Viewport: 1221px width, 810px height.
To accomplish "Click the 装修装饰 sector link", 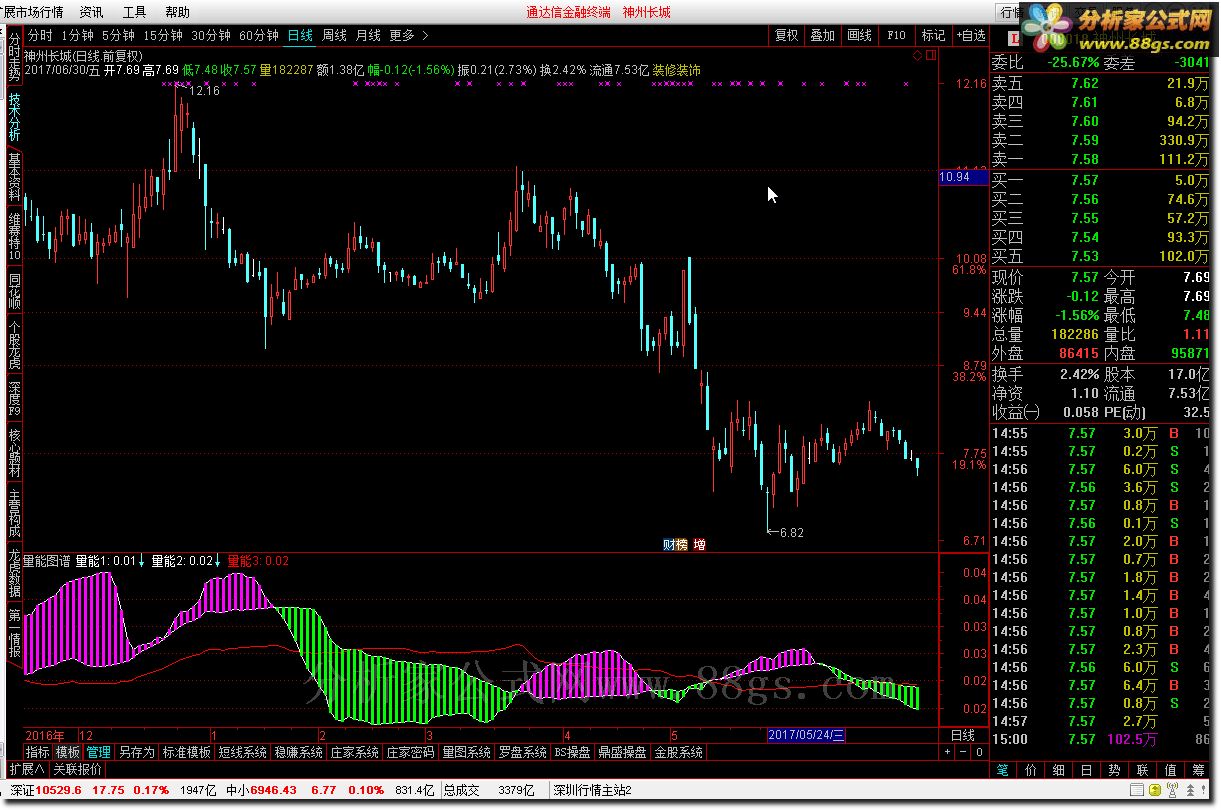I will pos(676,70).
